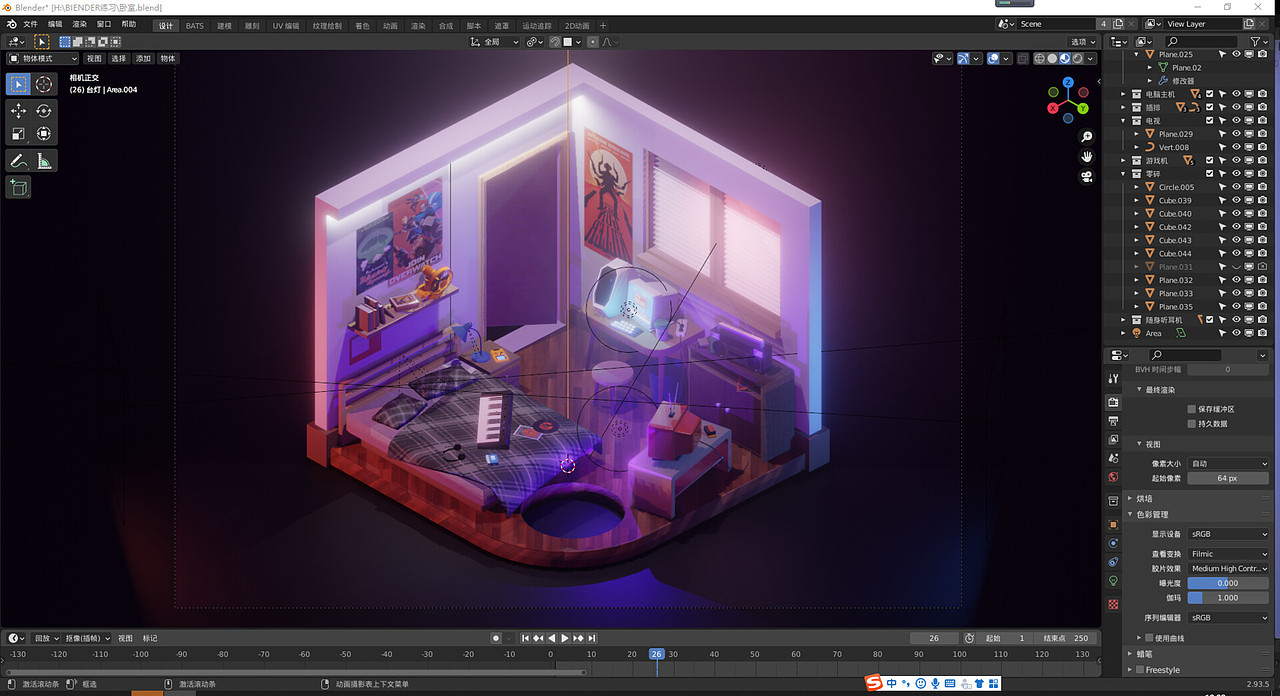Open the Render properties tab

1113,402
